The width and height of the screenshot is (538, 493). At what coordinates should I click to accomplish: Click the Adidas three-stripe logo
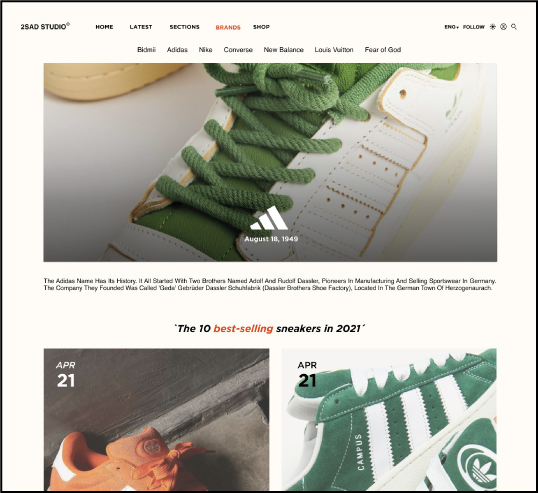coord(269,218)
